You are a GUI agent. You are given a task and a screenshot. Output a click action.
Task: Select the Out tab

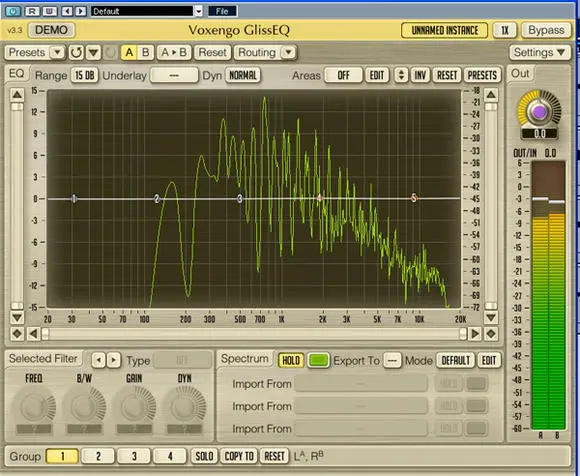[520, 73]
